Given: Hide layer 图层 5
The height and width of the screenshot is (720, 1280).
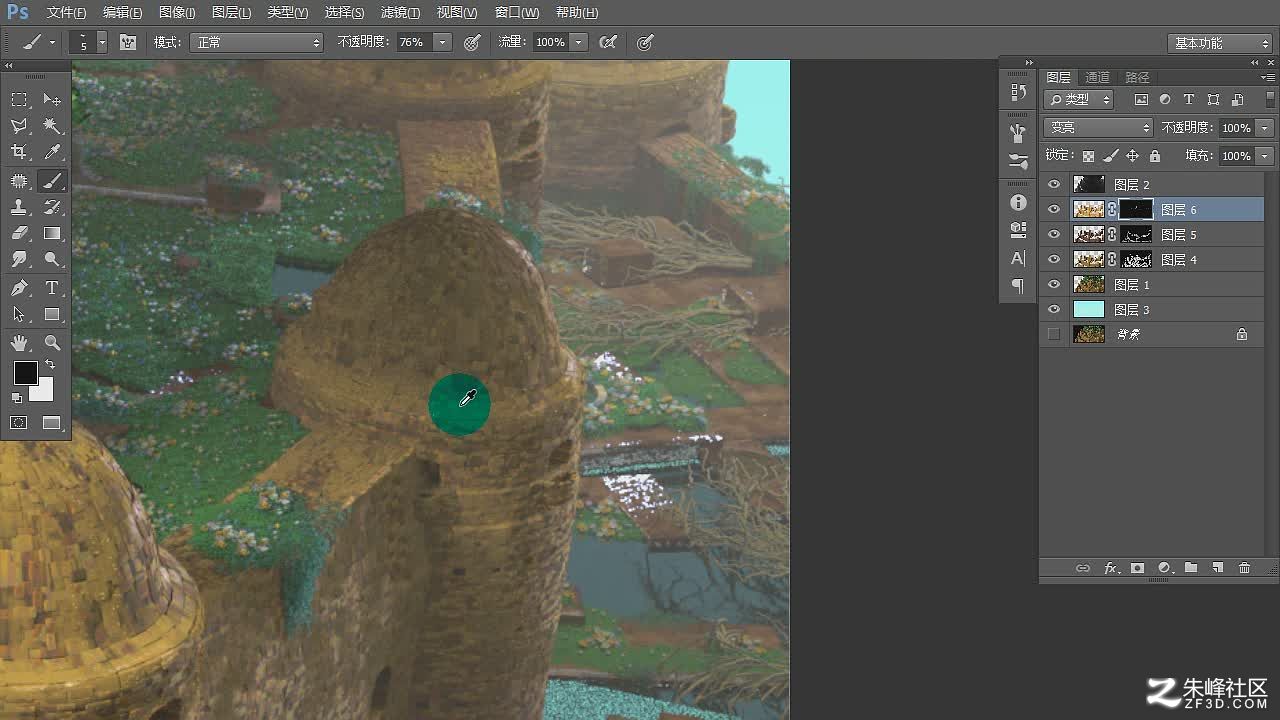Looking at the screenshot, I should (x=1053, y=234).
